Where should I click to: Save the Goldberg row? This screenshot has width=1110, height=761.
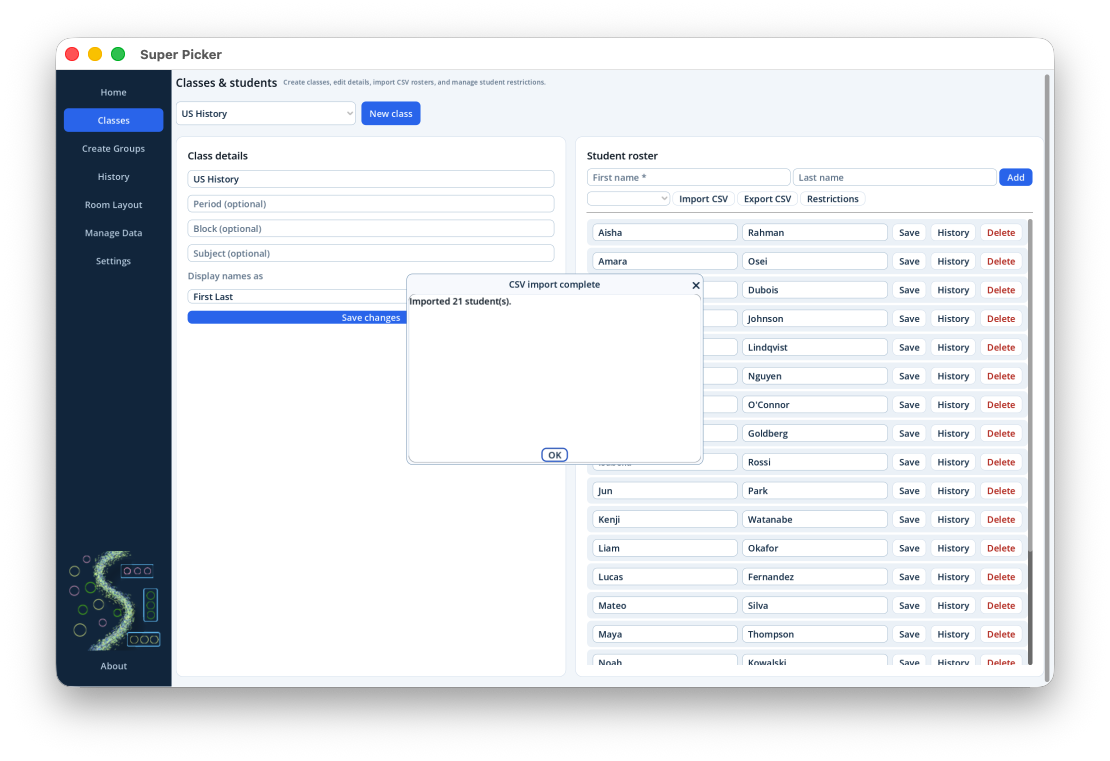pyautogui.click(x=909, y=433)
